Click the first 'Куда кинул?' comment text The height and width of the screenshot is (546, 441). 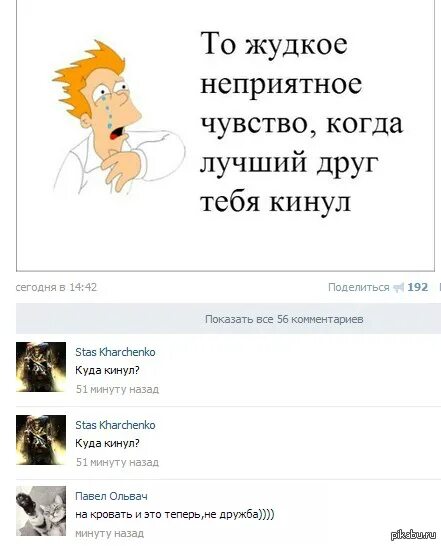(107, 370)
